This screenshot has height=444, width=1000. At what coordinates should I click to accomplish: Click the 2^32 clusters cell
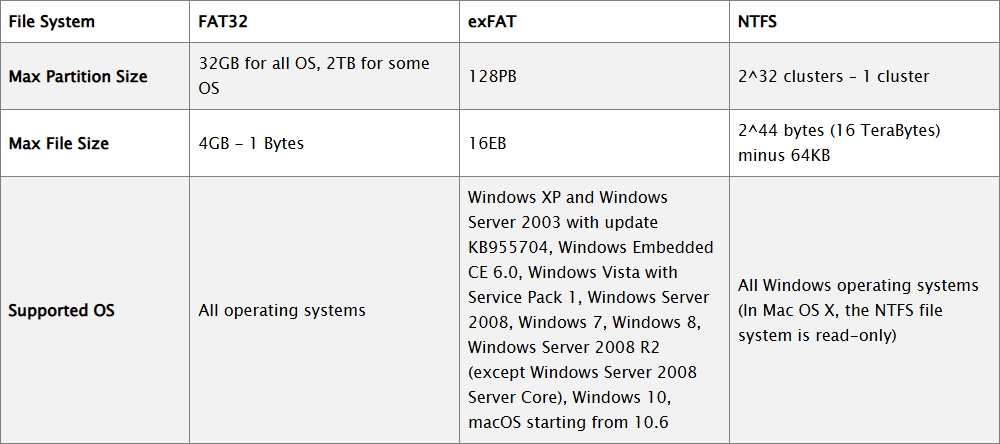pyautogui.click(x=832, y=76)
